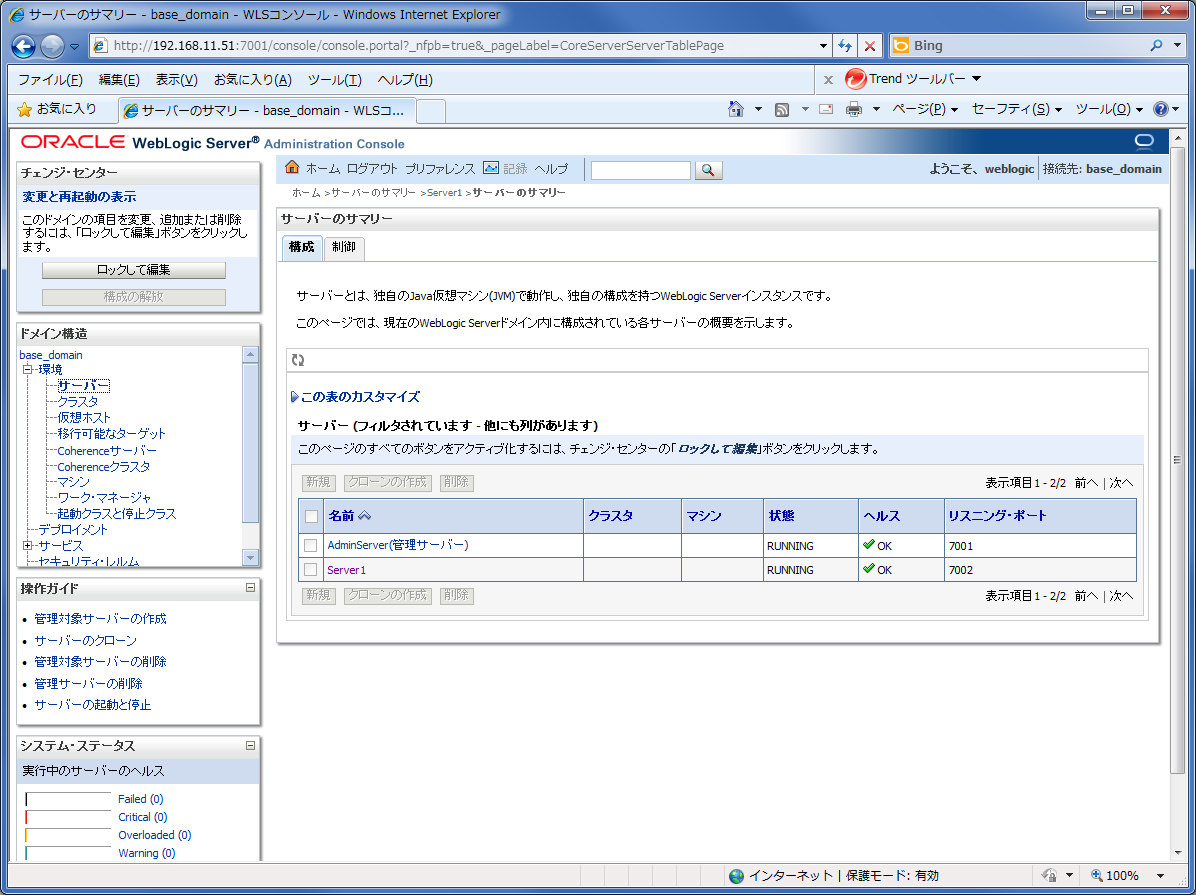Switch to the 制御 tab
Image resolution: width=1196 pixels, height=895 pixels.
[x=344, y=247]
